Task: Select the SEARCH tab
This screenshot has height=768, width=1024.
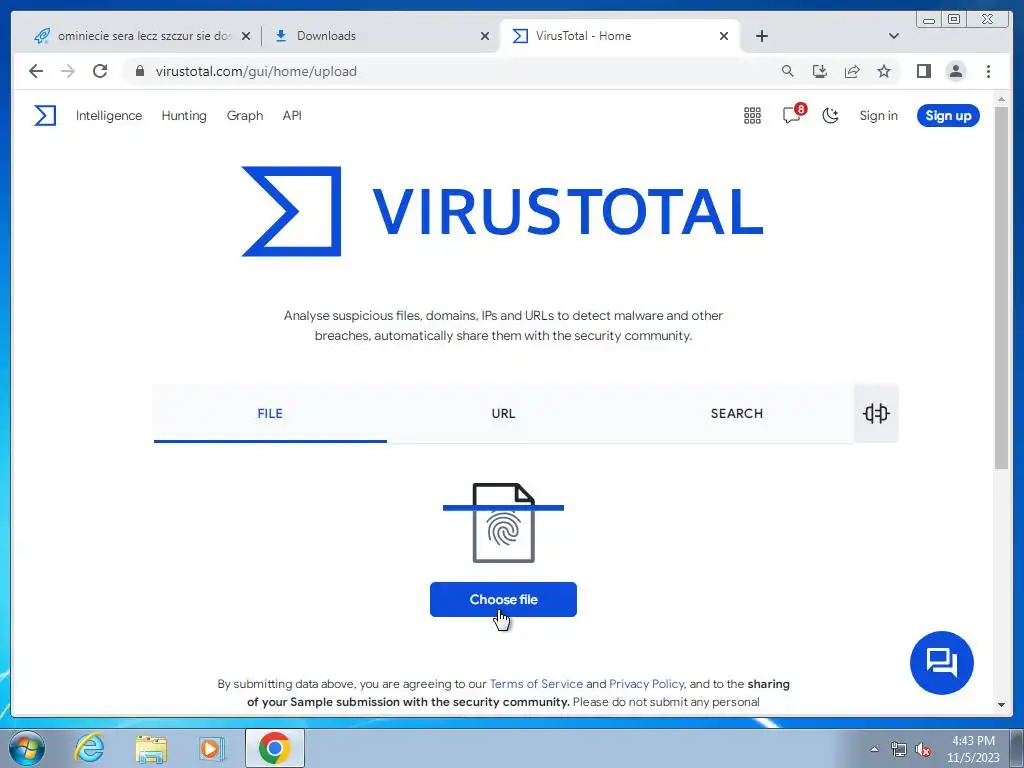Action: [x=737, y=413]
